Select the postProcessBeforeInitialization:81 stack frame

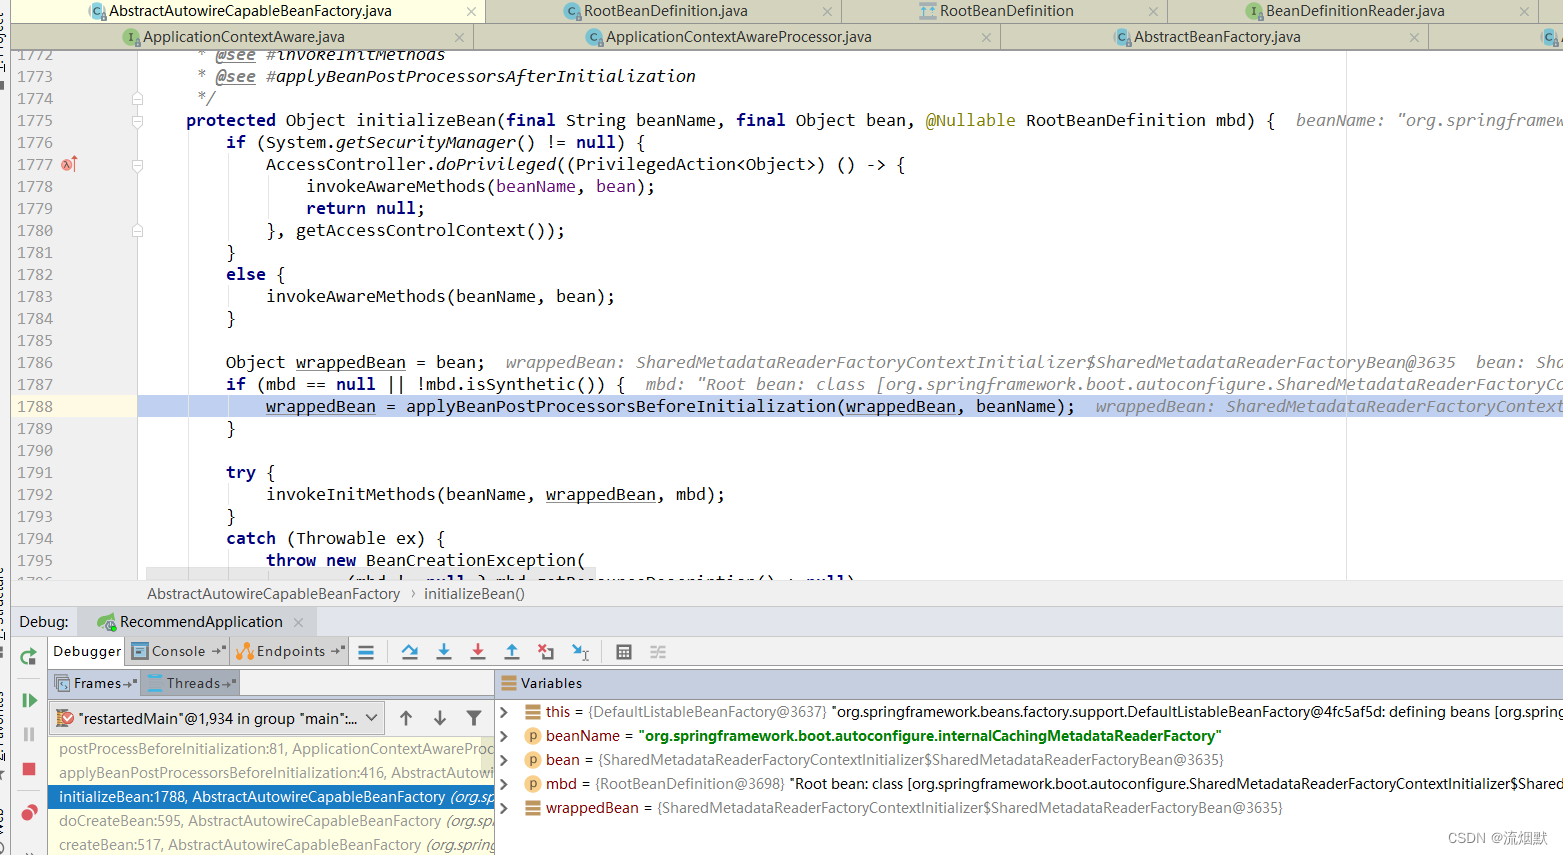272,749
